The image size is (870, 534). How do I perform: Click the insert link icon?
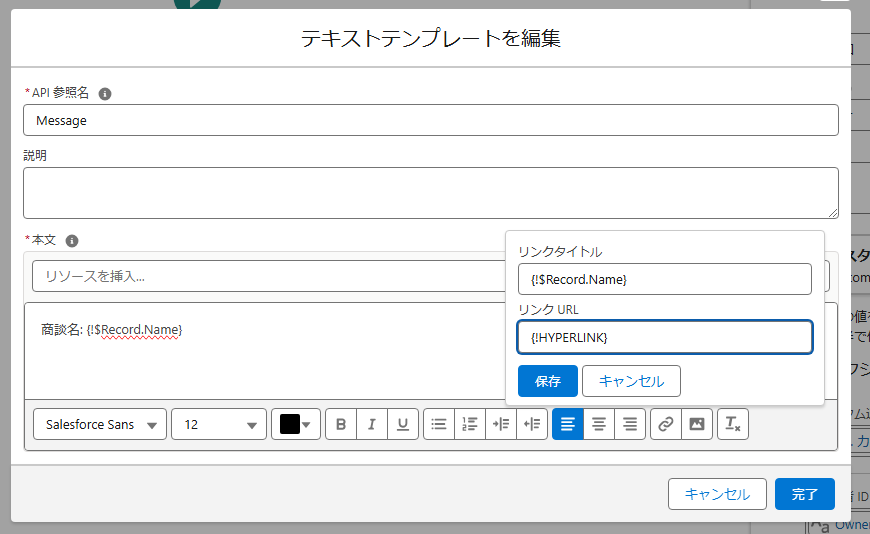[x=666, y=424]
